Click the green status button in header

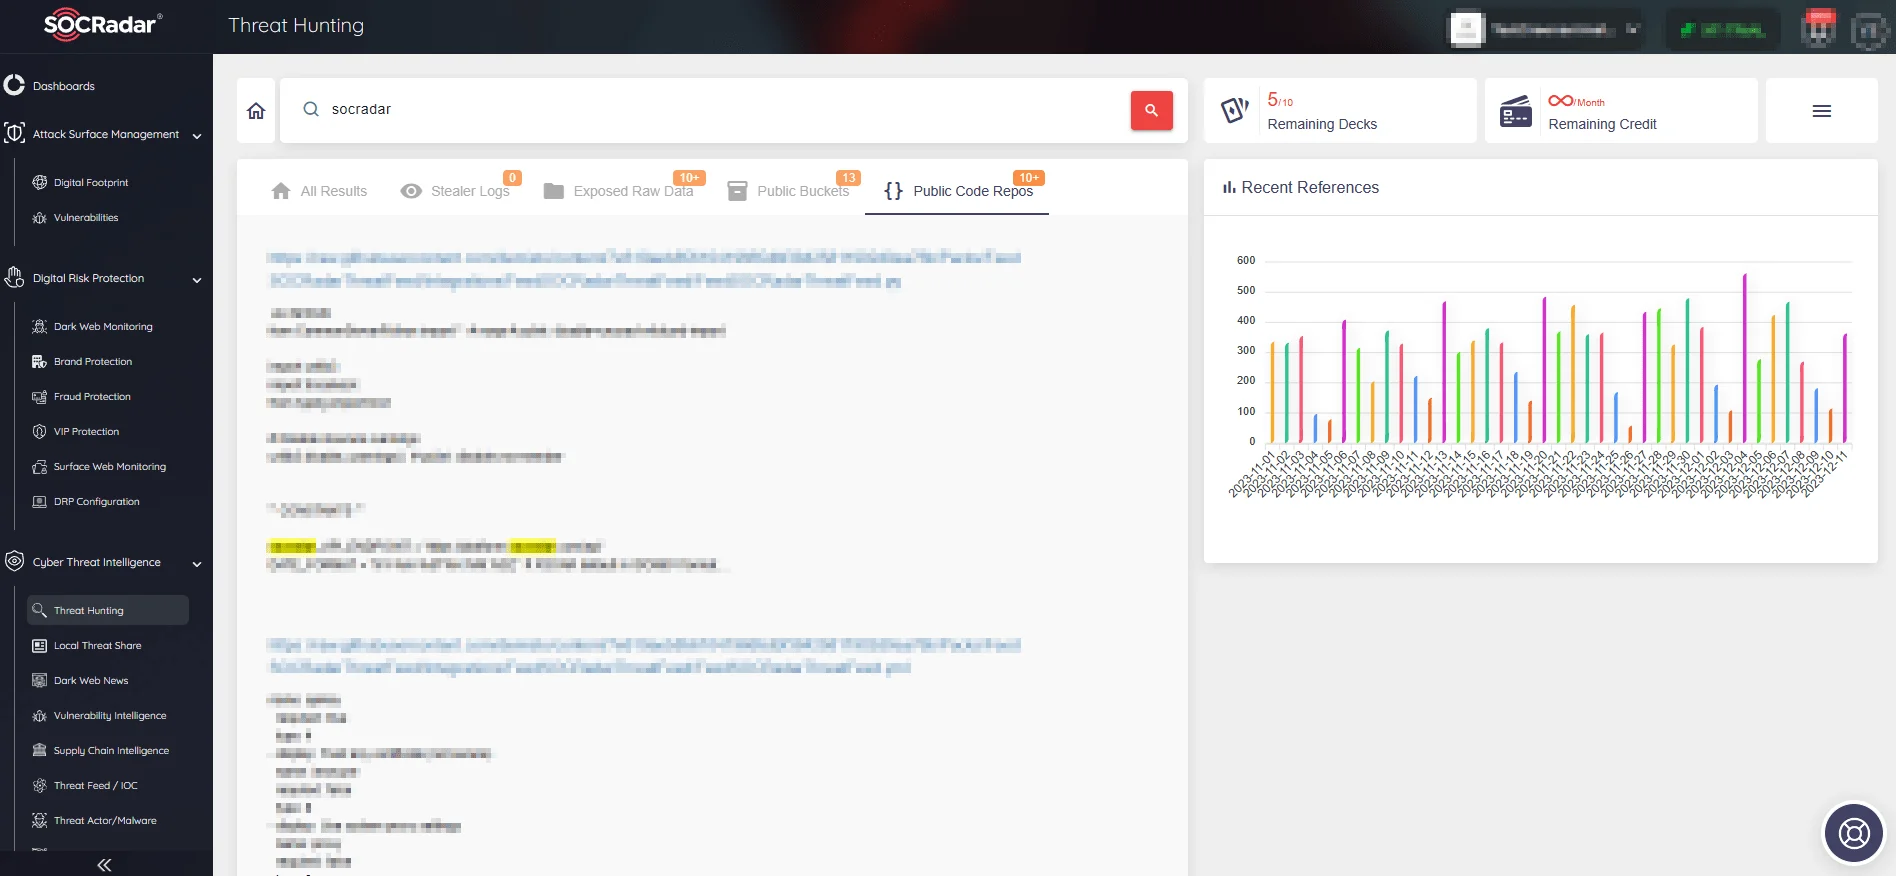[x=1722, y=29]
